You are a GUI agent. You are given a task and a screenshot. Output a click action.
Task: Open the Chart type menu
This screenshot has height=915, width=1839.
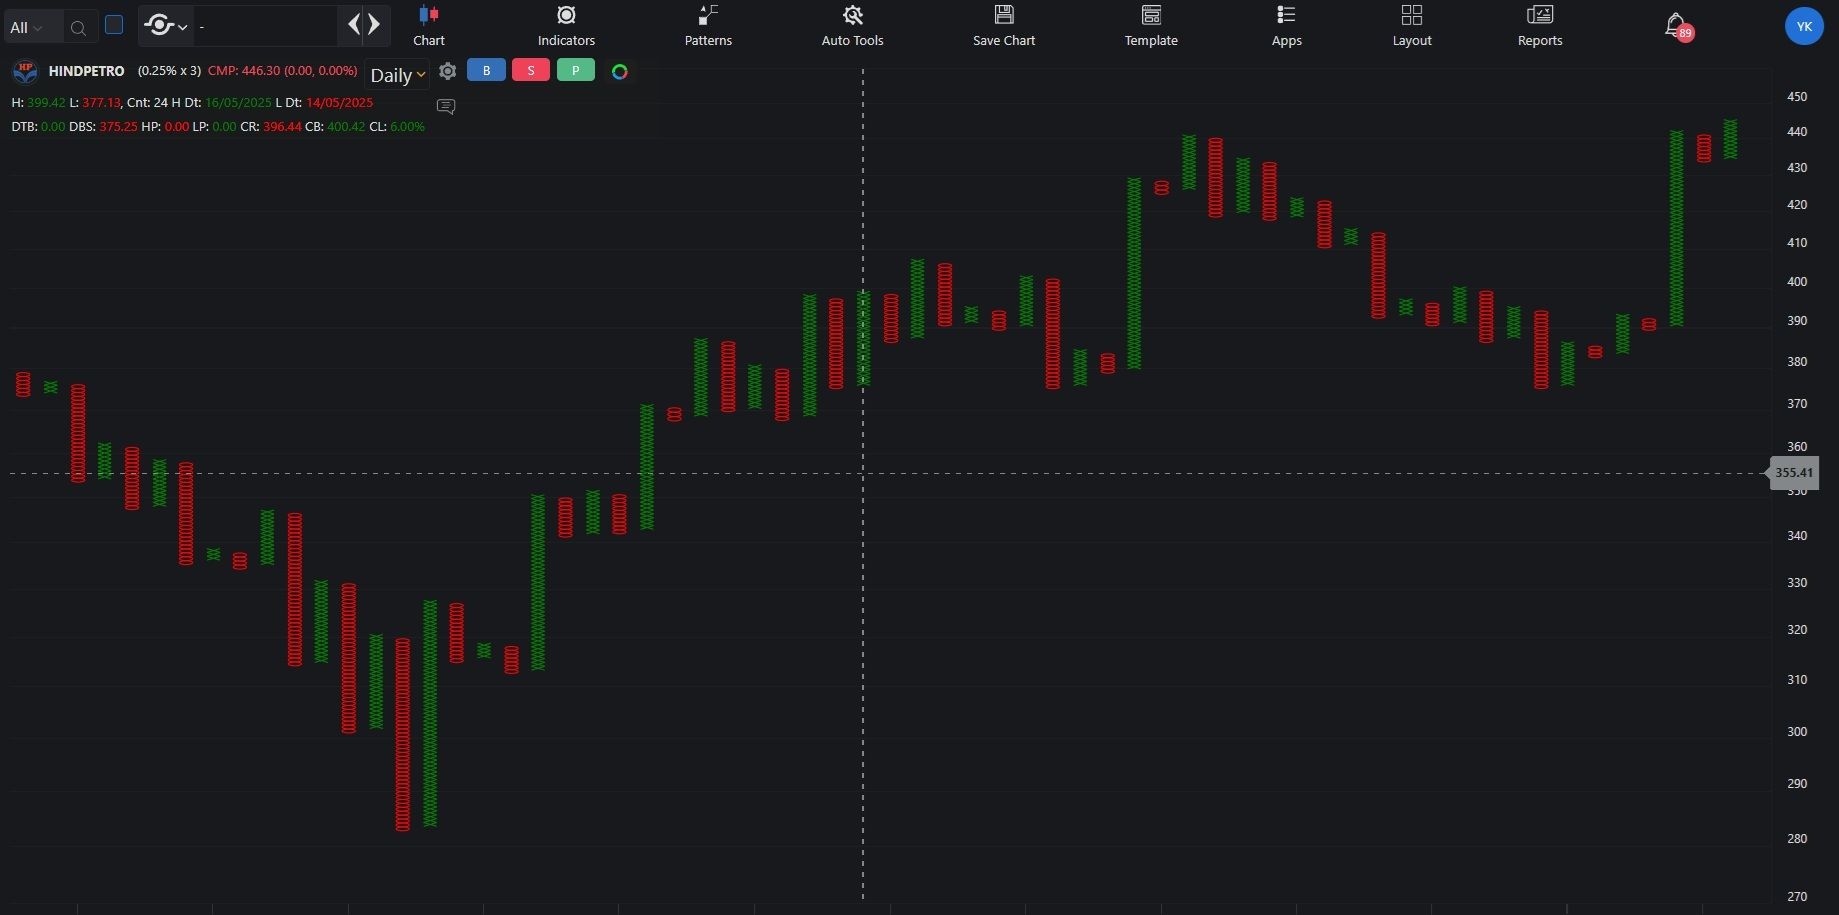tap(428, 26)
